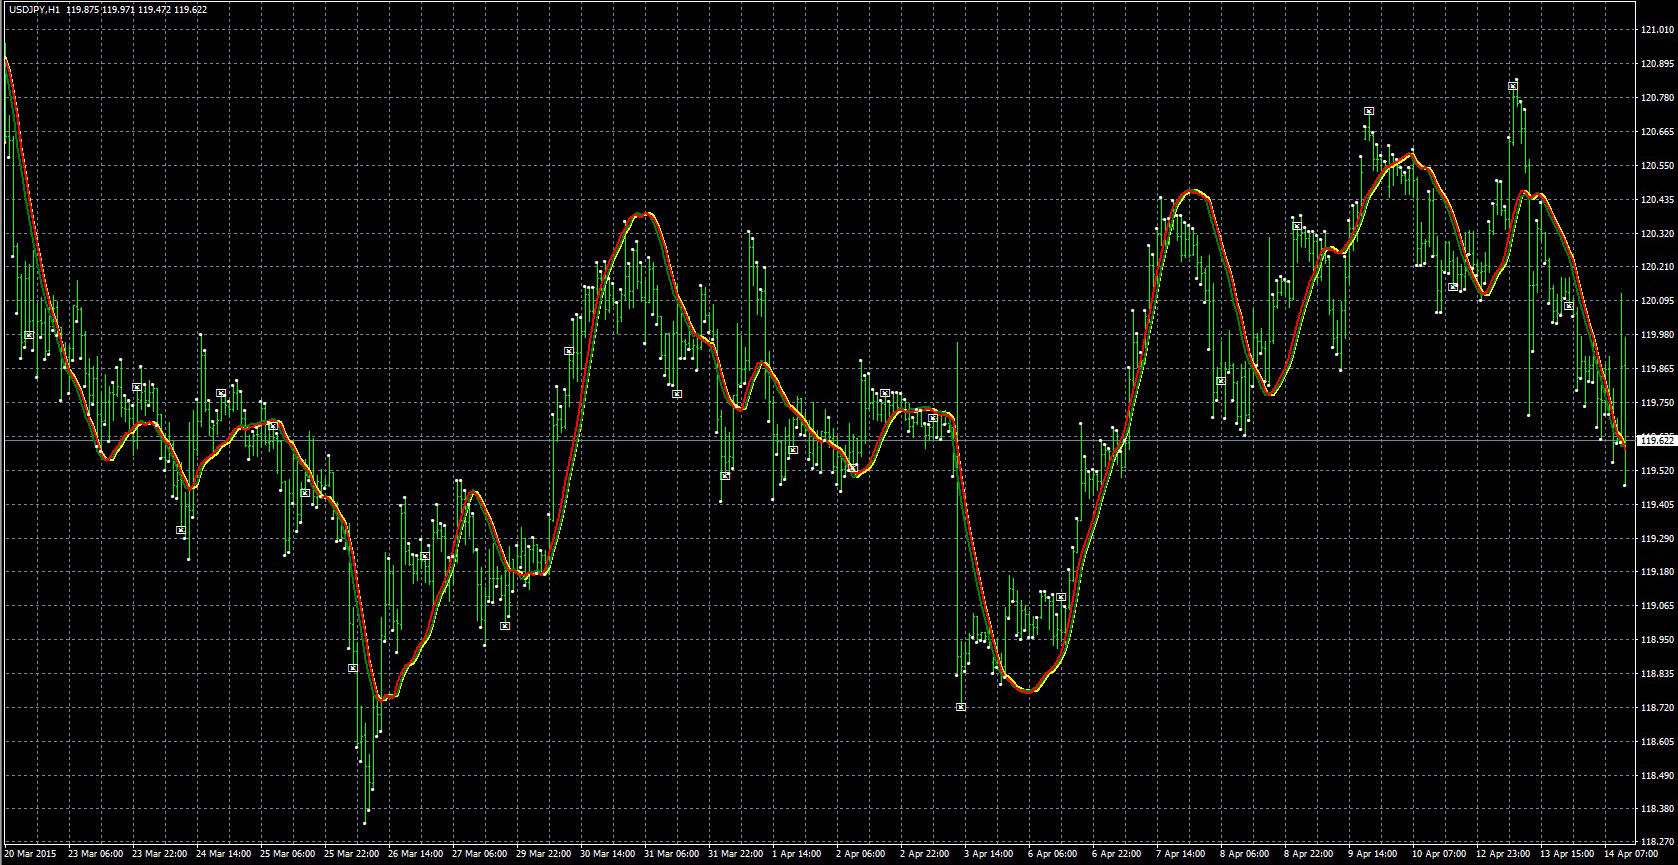Select the marker icon above the 9 Apr high

(1368, 111)
